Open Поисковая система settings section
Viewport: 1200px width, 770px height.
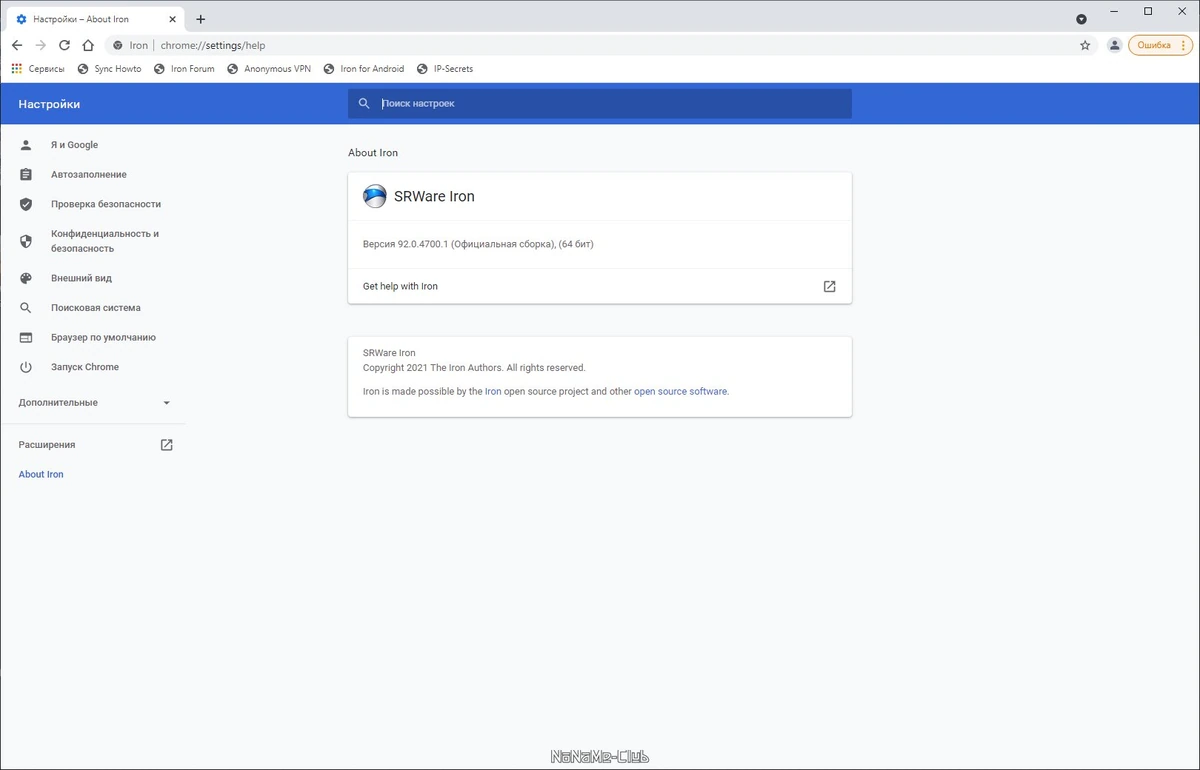coord(95,308)
